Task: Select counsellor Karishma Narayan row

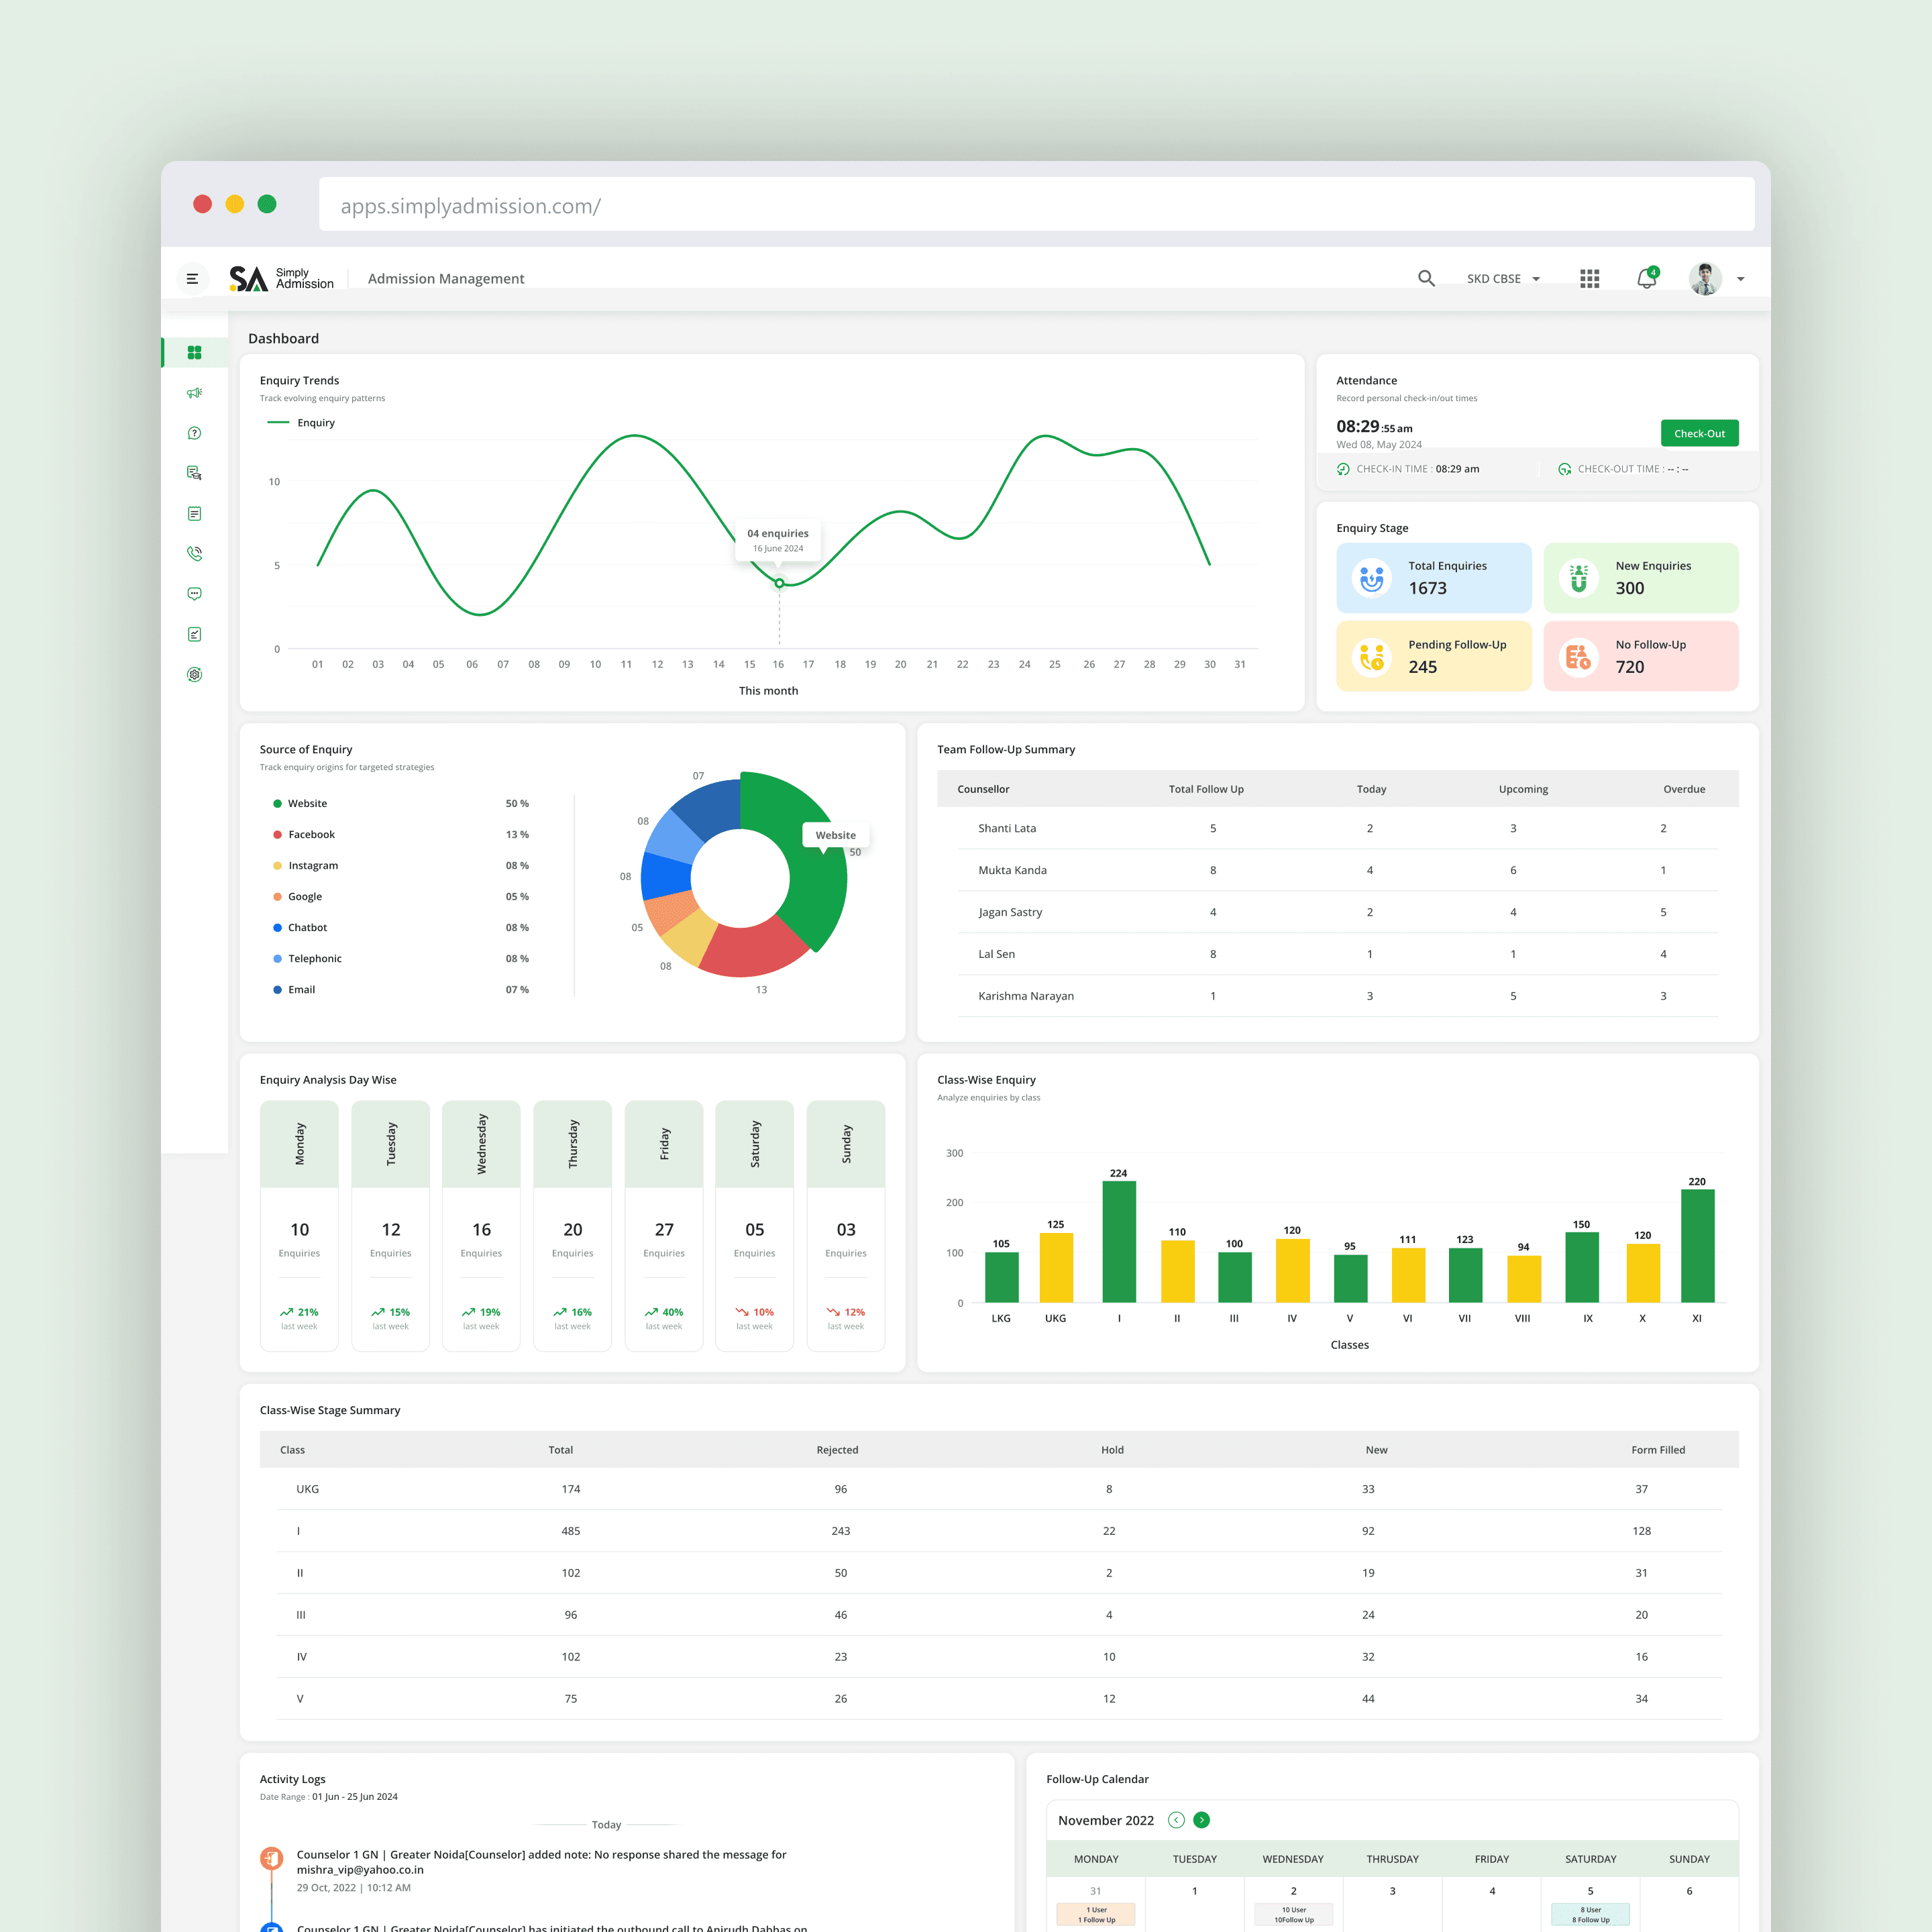Action: 1337,996
